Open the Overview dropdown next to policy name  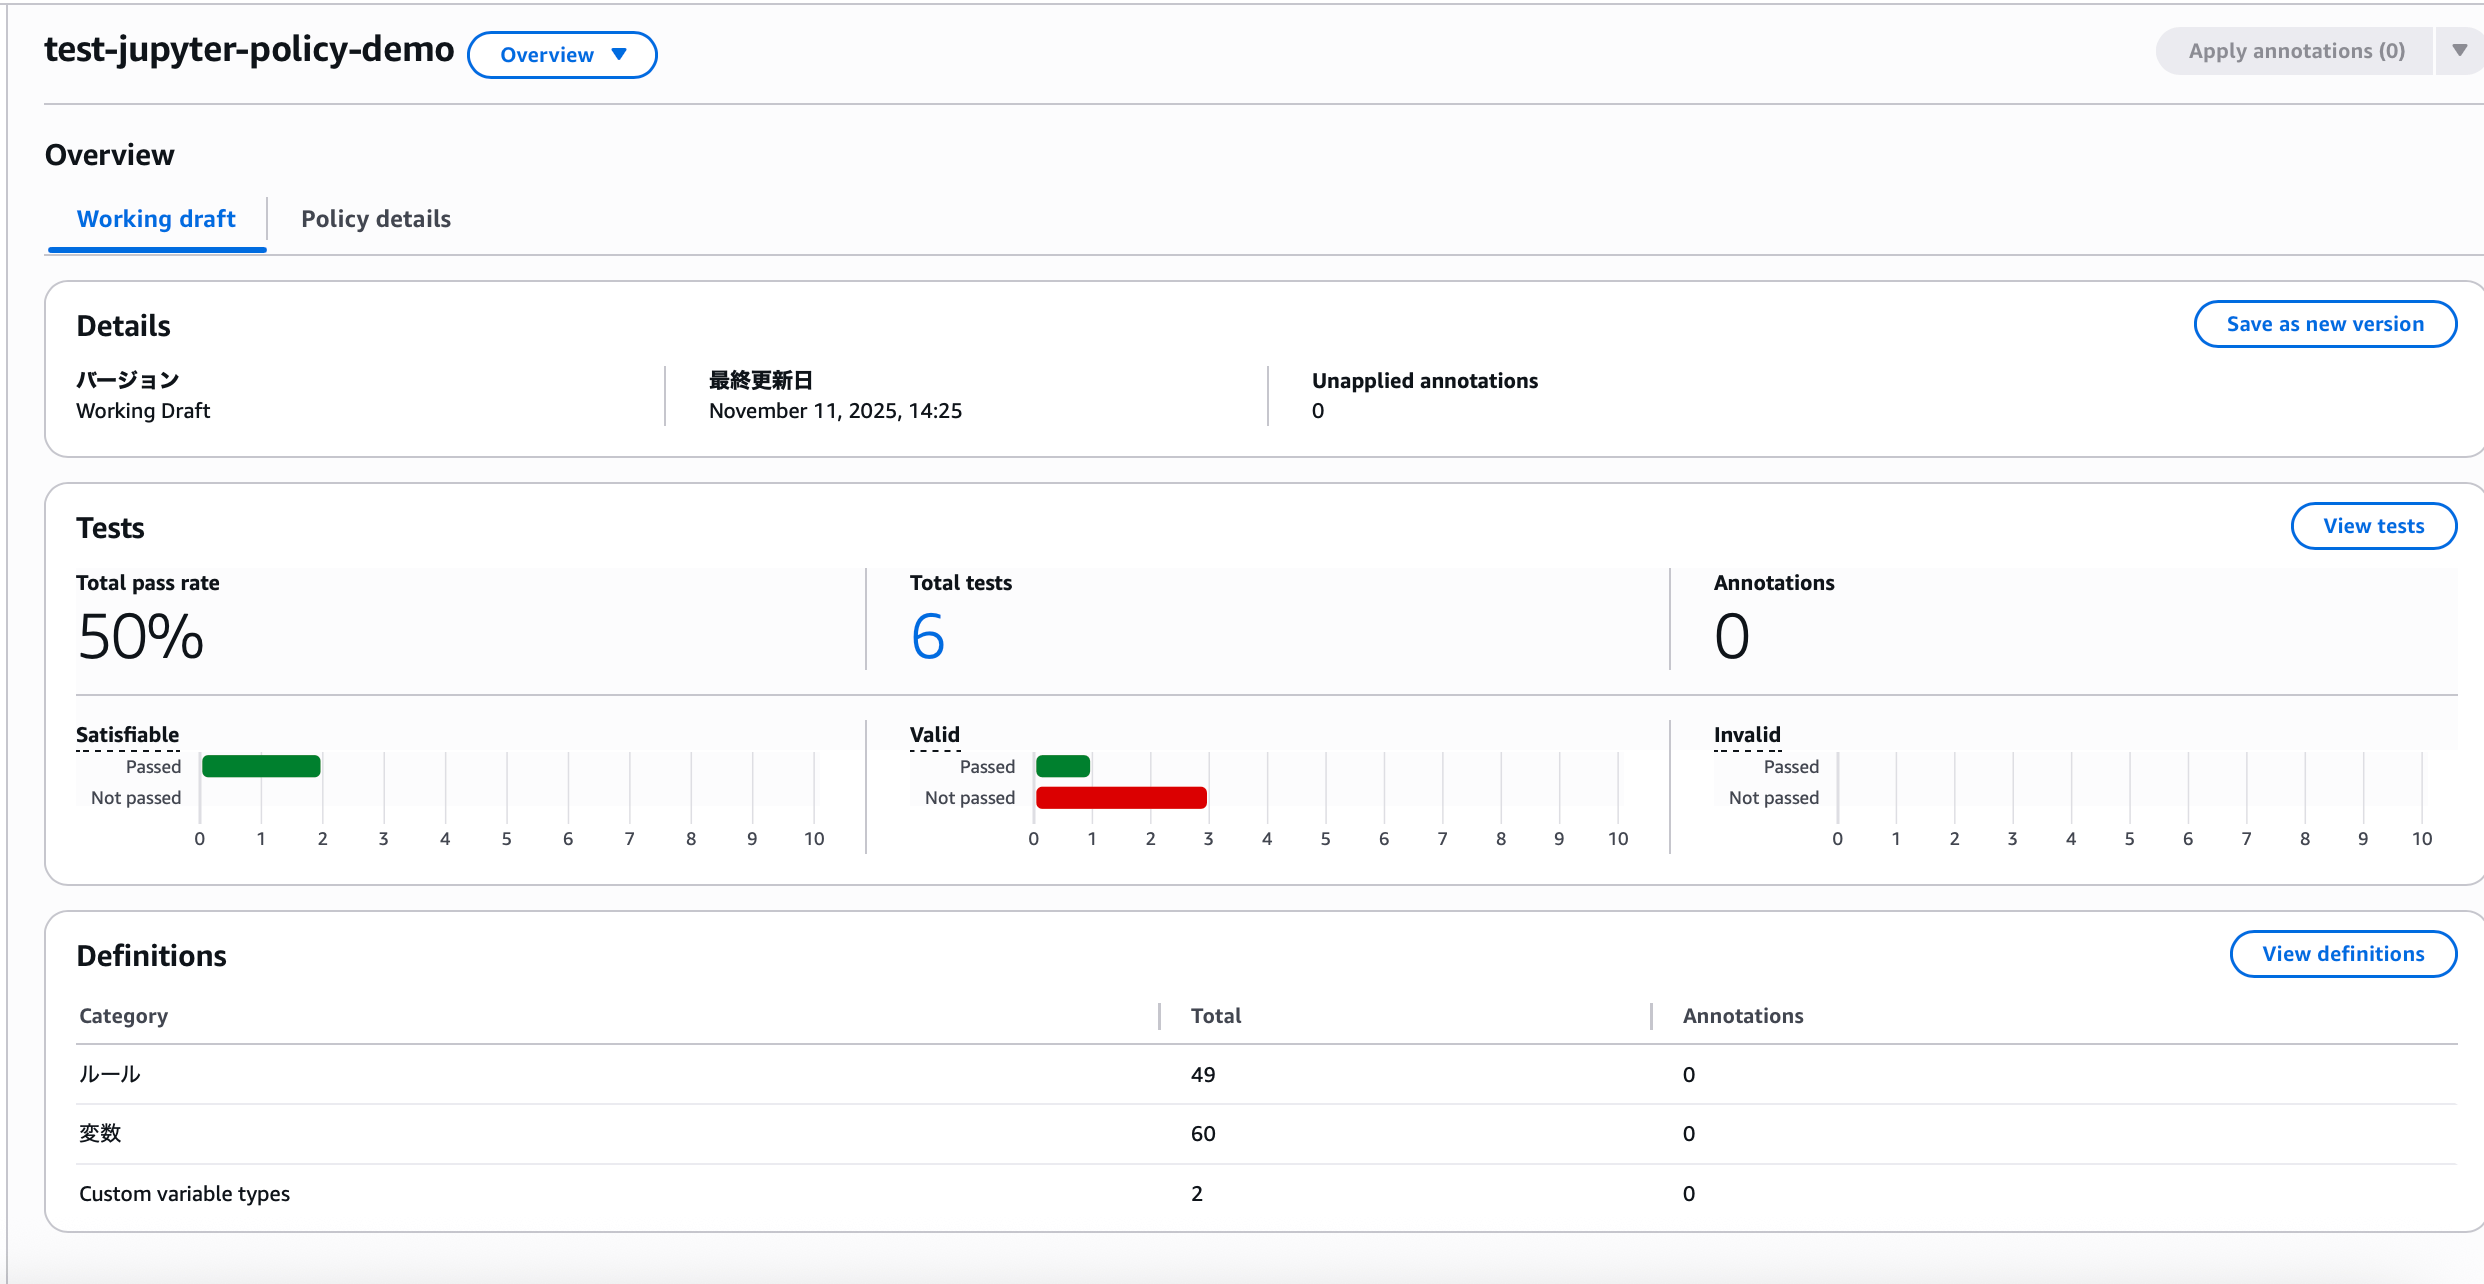tap(562, 55)
